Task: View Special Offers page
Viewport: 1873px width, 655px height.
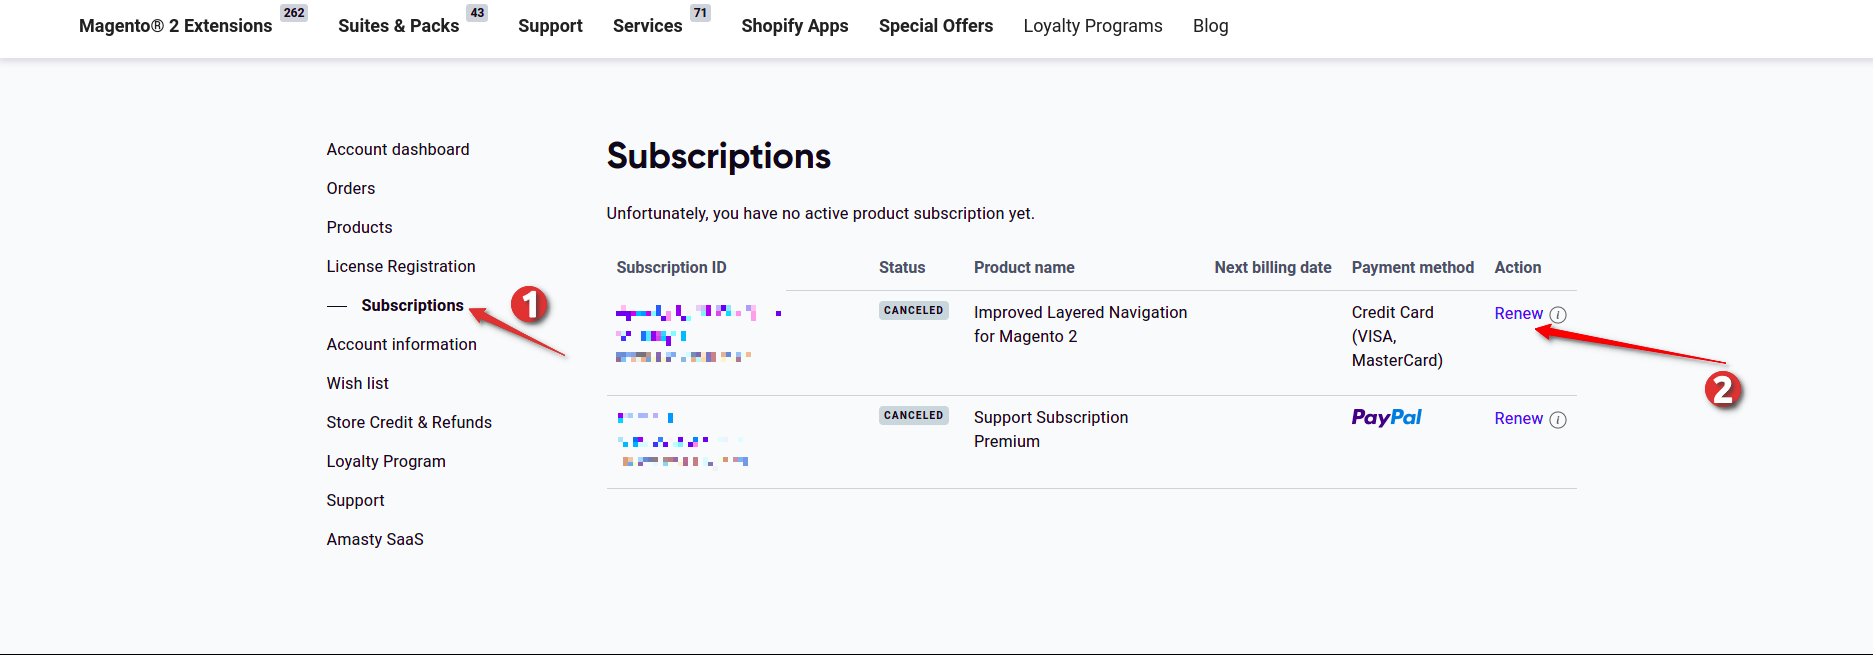Action: (x=936, y=26)
